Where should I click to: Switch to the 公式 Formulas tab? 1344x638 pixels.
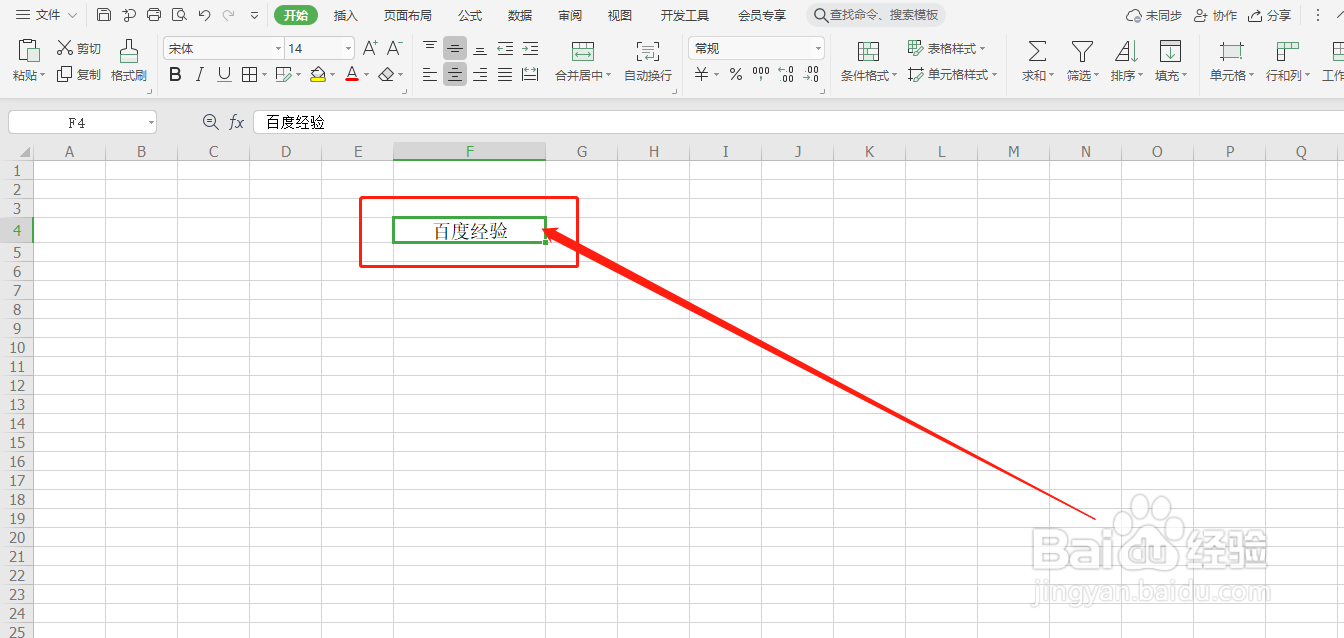[x=470, y=15]
